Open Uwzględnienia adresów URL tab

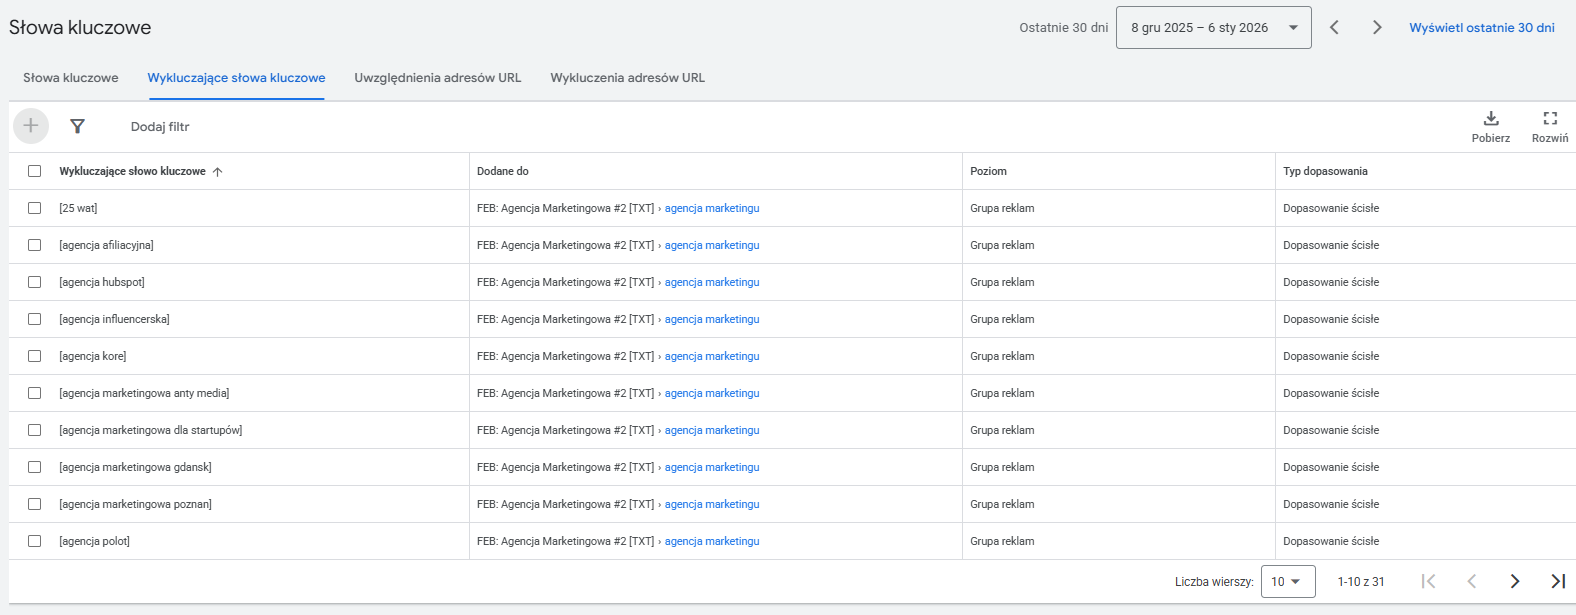coord(437,78)
